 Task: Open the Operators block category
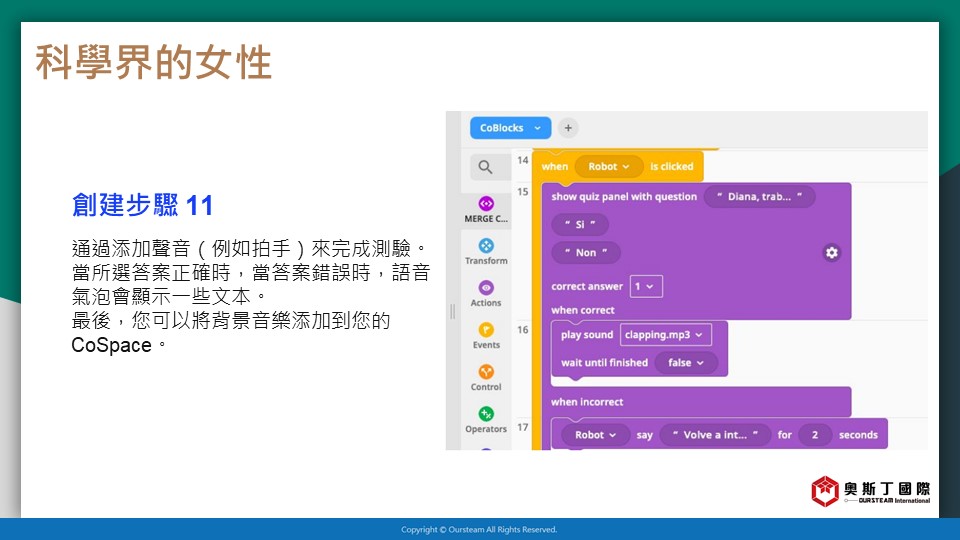point(486,420)
